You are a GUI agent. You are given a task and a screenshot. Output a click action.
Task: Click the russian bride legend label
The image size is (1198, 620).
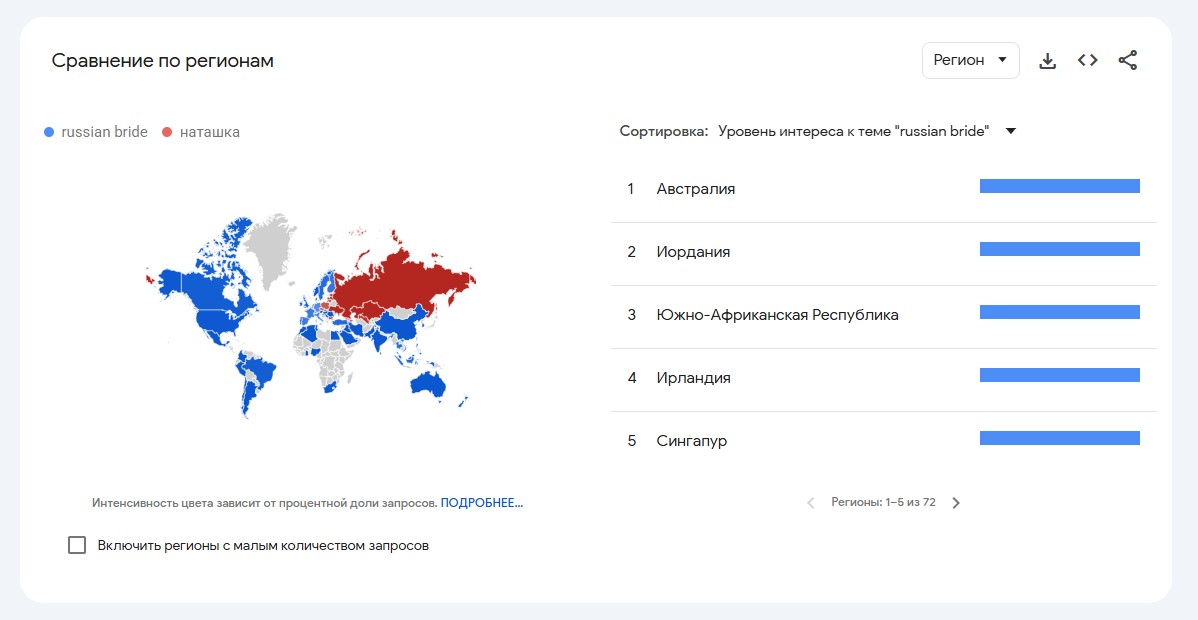[x=105, y=132]
